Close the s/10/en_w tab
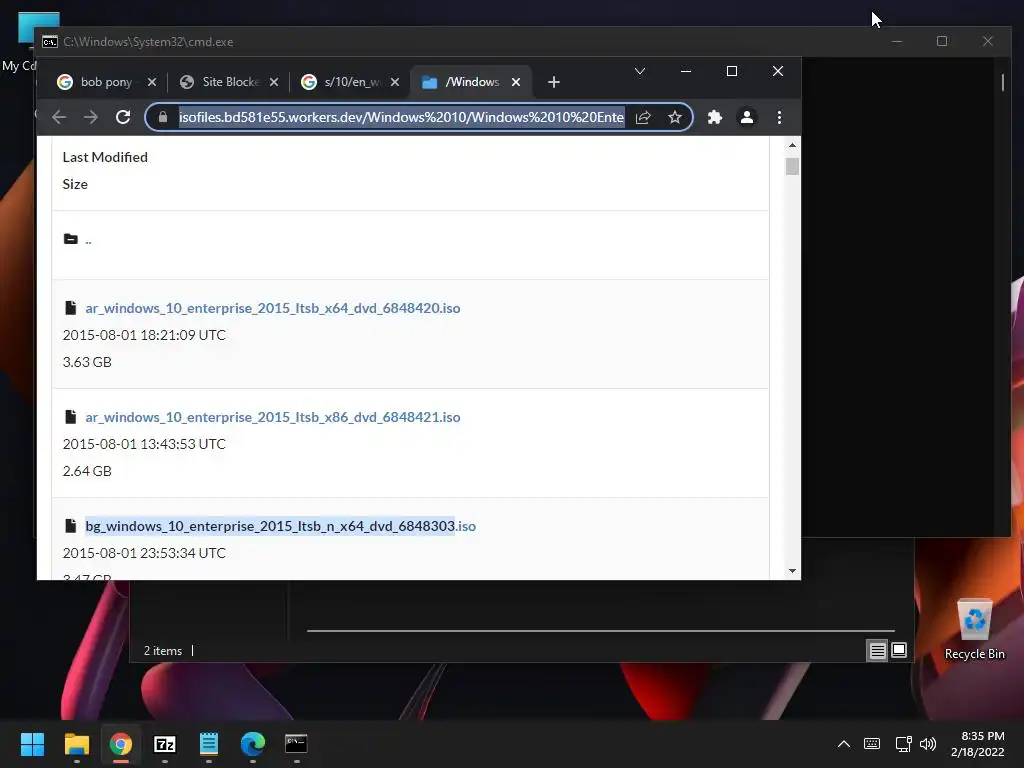The width and height of the screenshot is (1024, 768). coord(395,82)
